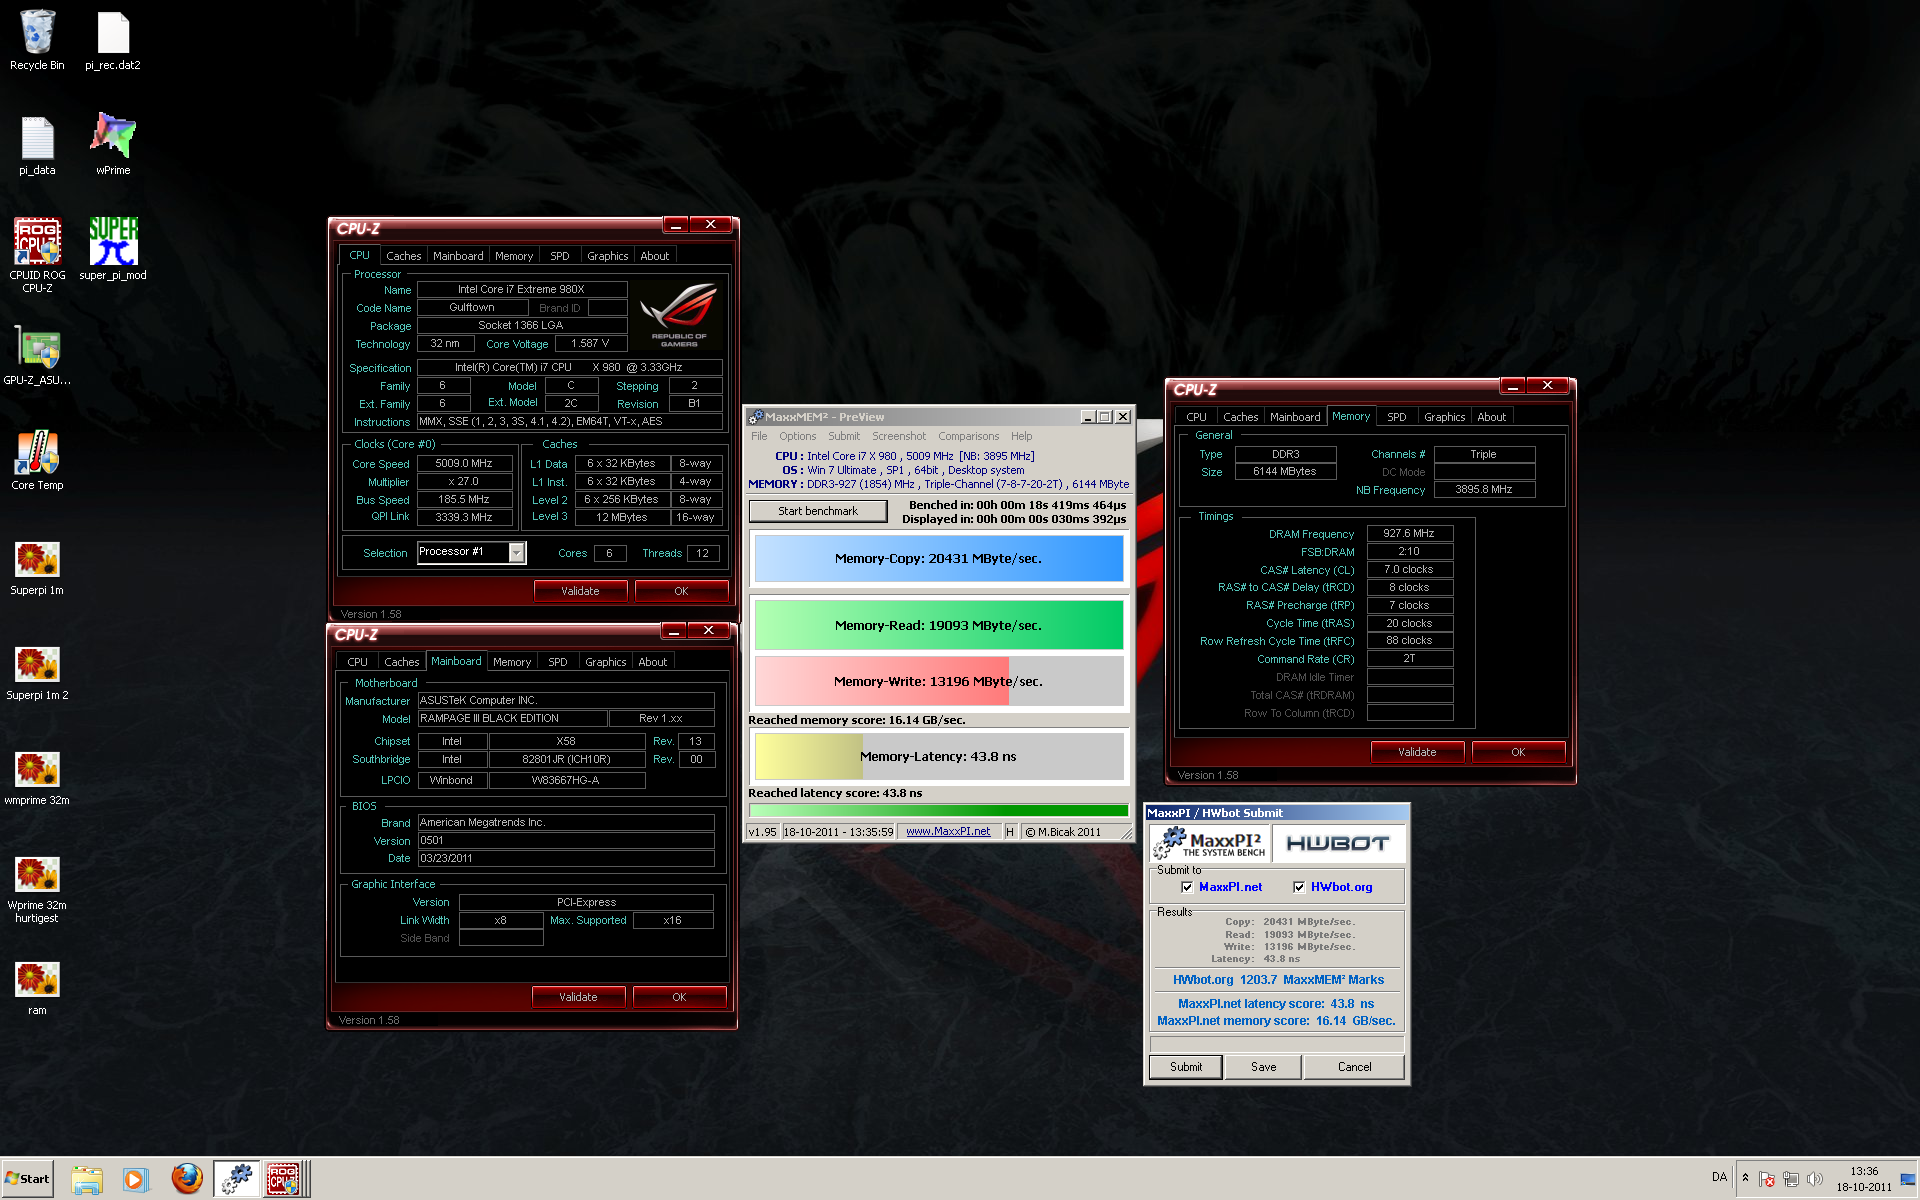This screenshot has height=1200, width=1920.
Task: Open the ram image icon on desktop
Action: [x=37, y=987]
